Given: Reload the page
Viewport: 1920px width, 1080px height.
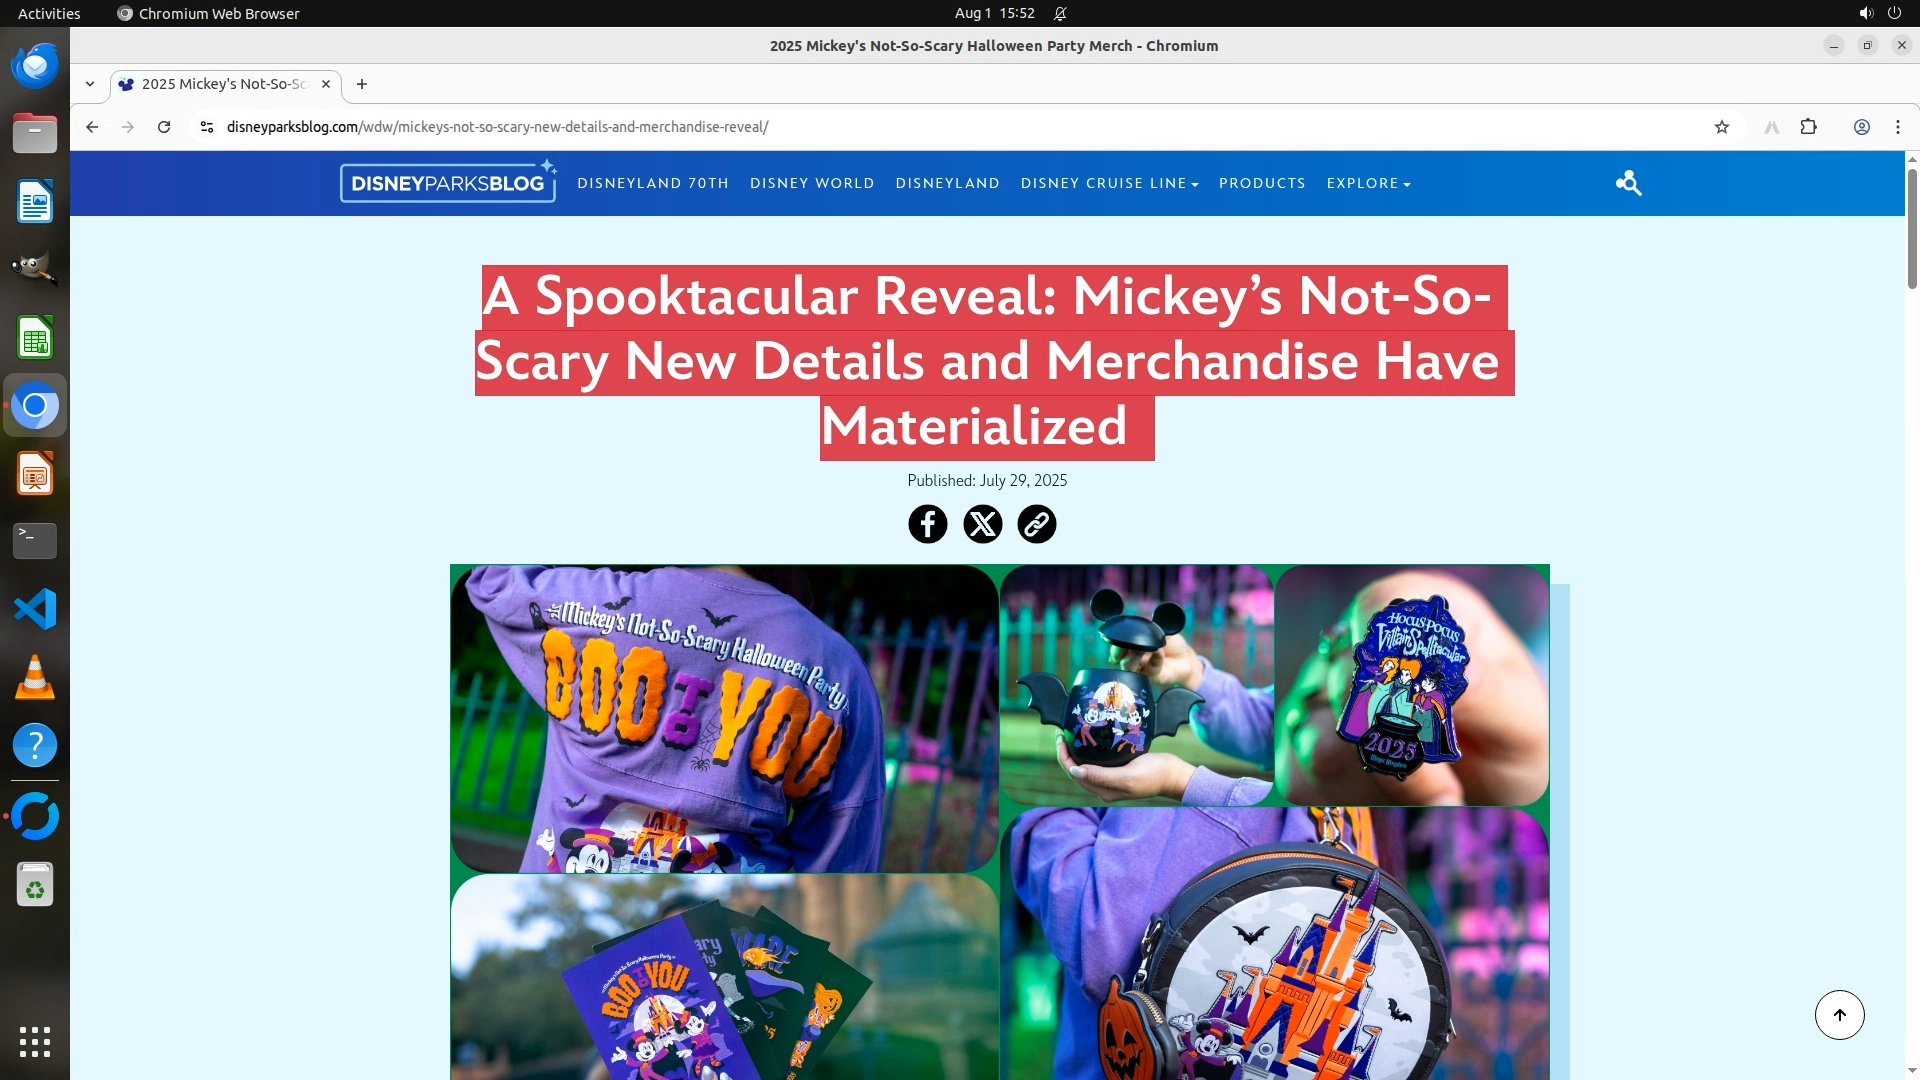Looking at the screenshot, I should click(x=164, y=127).
